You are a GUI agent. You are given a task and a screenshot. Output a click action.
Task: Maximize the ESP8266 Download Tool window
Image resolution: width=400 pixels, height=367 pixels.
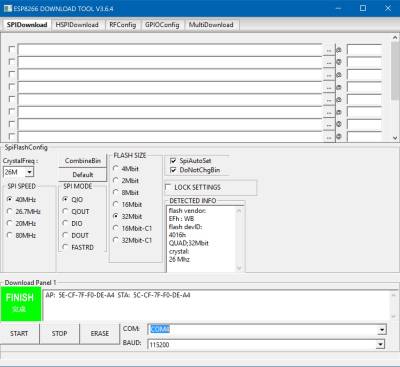(x=363, y=8)
